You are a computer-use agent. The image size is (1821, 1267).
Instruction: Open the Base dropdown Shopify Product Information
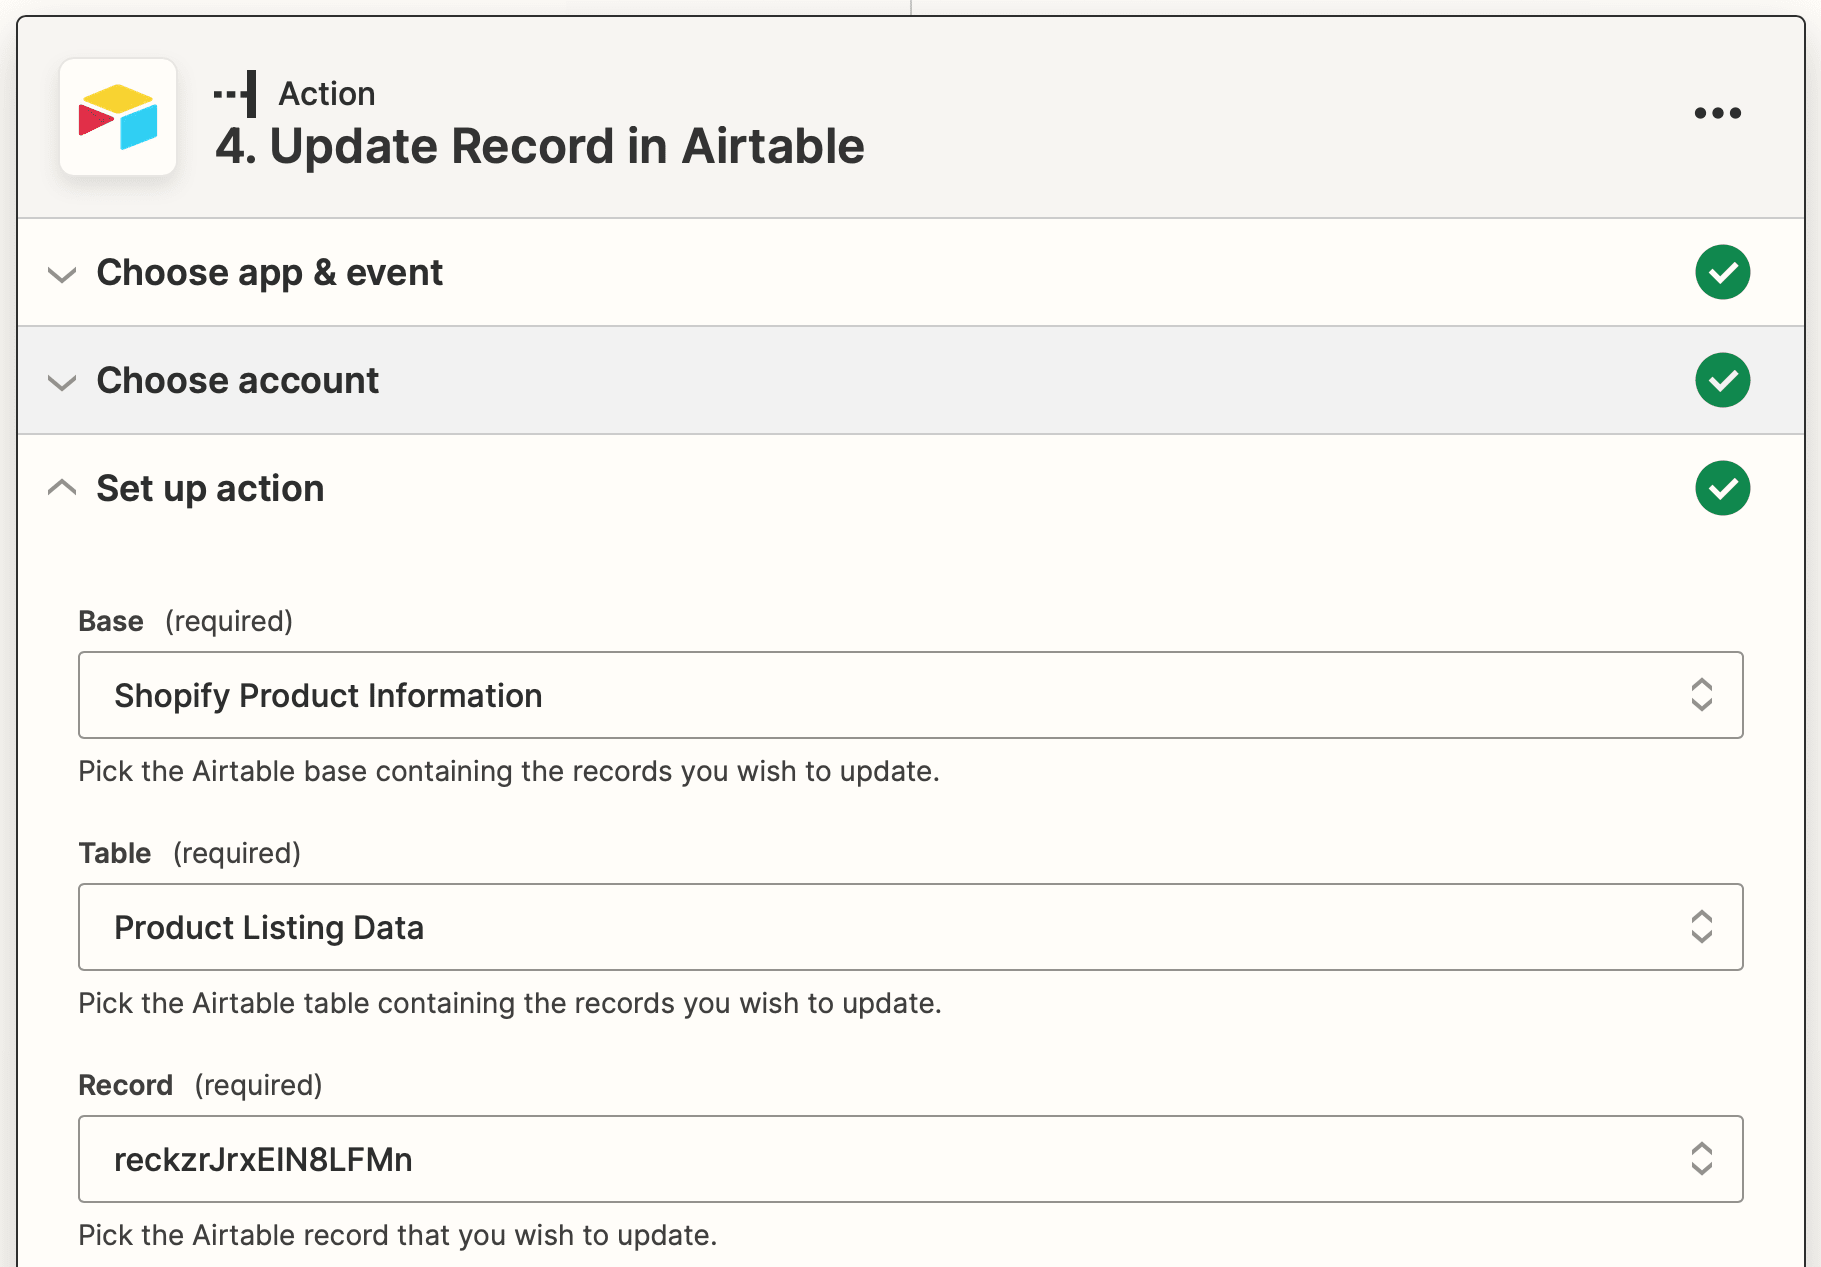point(910,695)
